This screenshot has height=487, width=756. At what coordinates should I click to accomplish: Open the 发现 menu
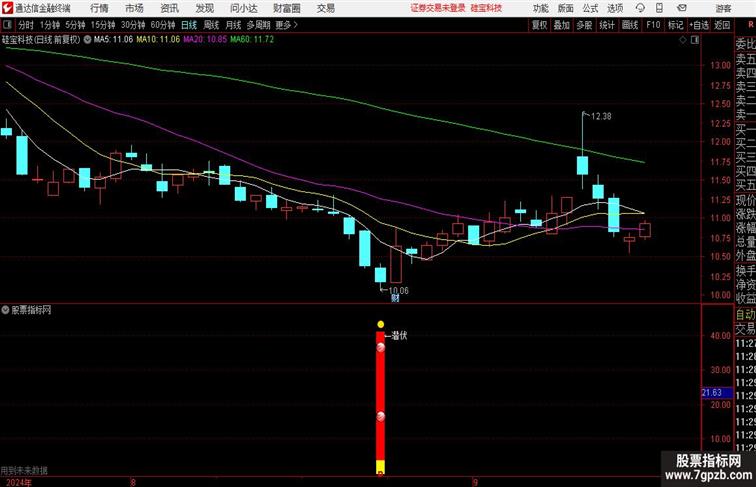[204, 8]
